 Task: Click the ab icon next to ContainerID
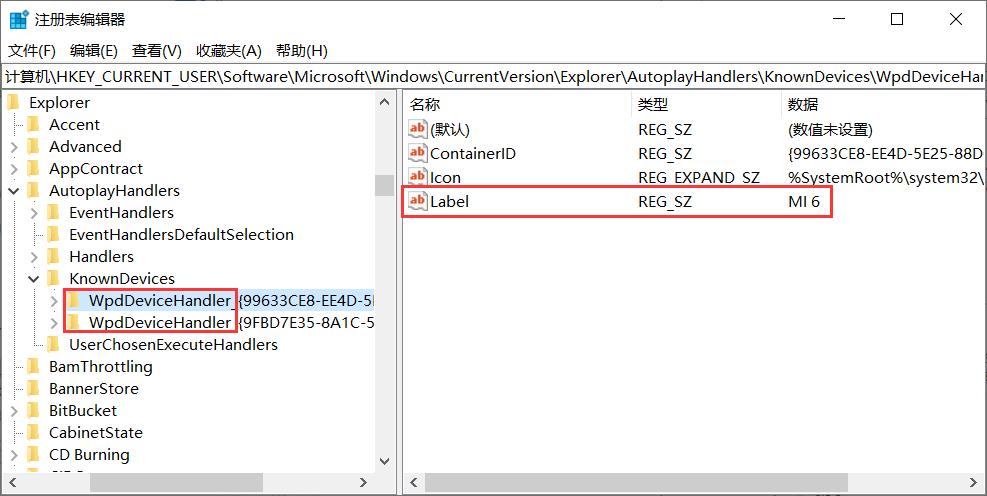click(417, 153)
